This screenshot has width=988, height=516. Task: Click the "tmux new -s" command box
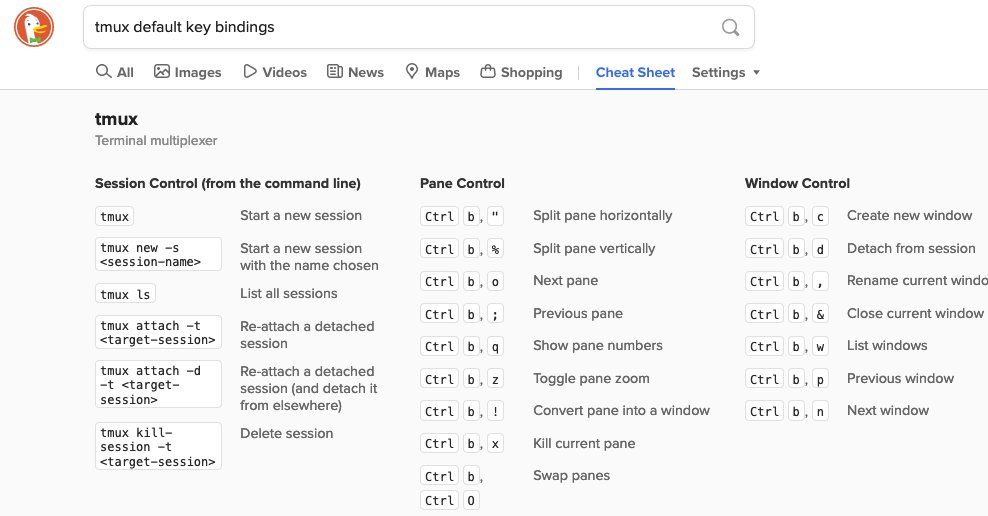[x=158, y=255]
